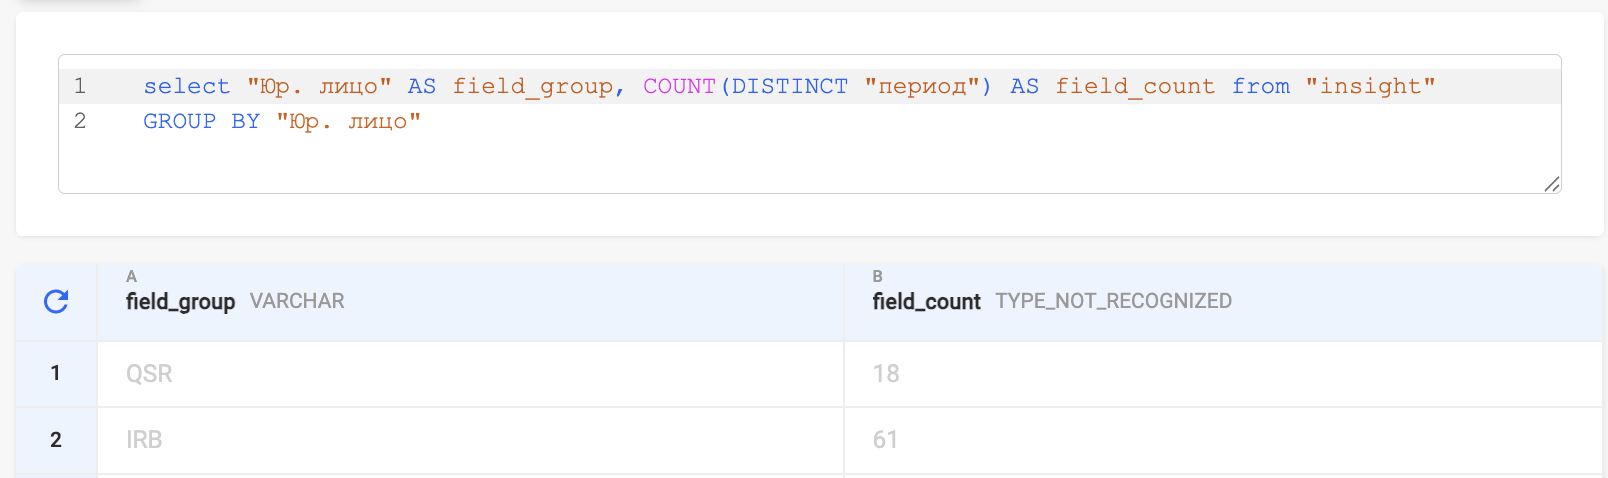Click the "insight" table name in the query
This screenshot has width=1608, height=478.
tap(1370, 87)
